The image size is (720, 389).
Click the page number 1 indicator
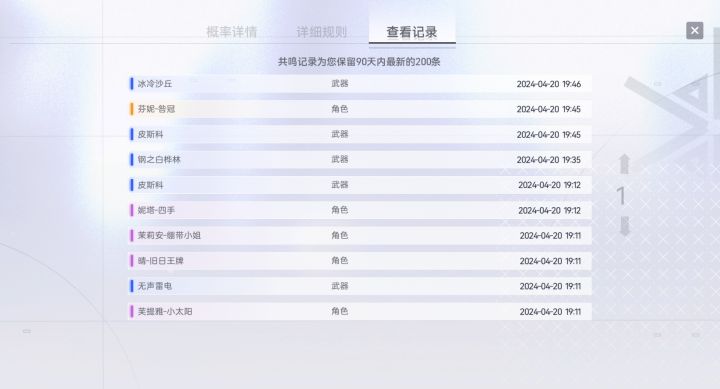click(x=621, y=196)
